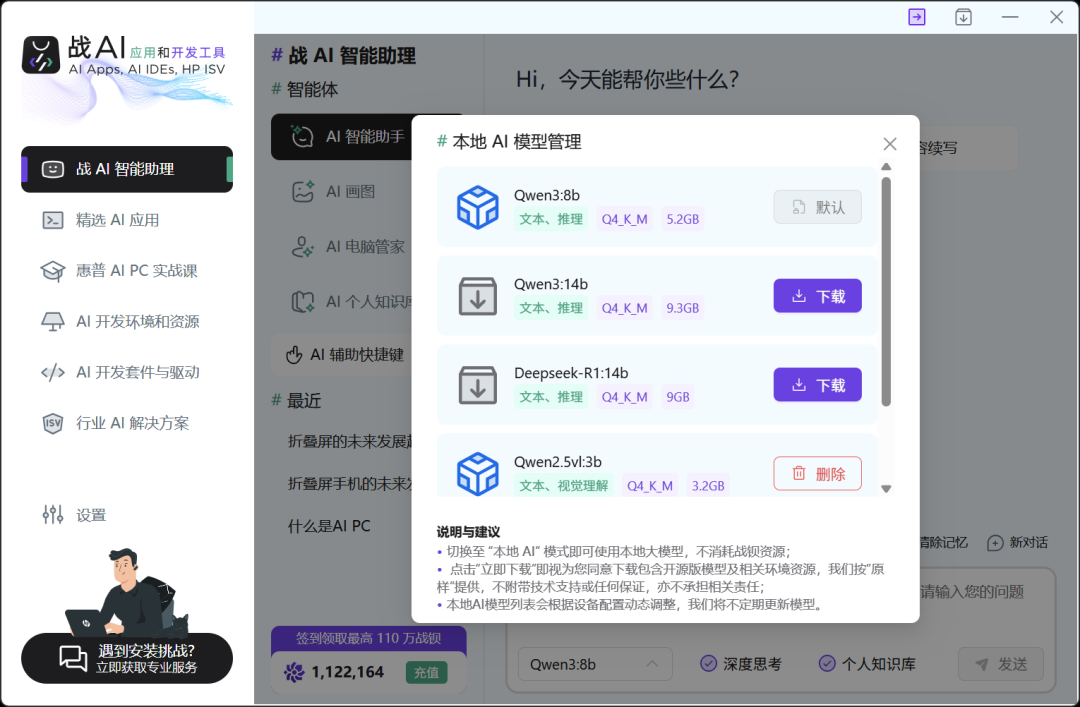The height and width of the screenshot is (707, 1080).
Task: Toggle 深度思考 option
Action: click(x=740, y=664)
